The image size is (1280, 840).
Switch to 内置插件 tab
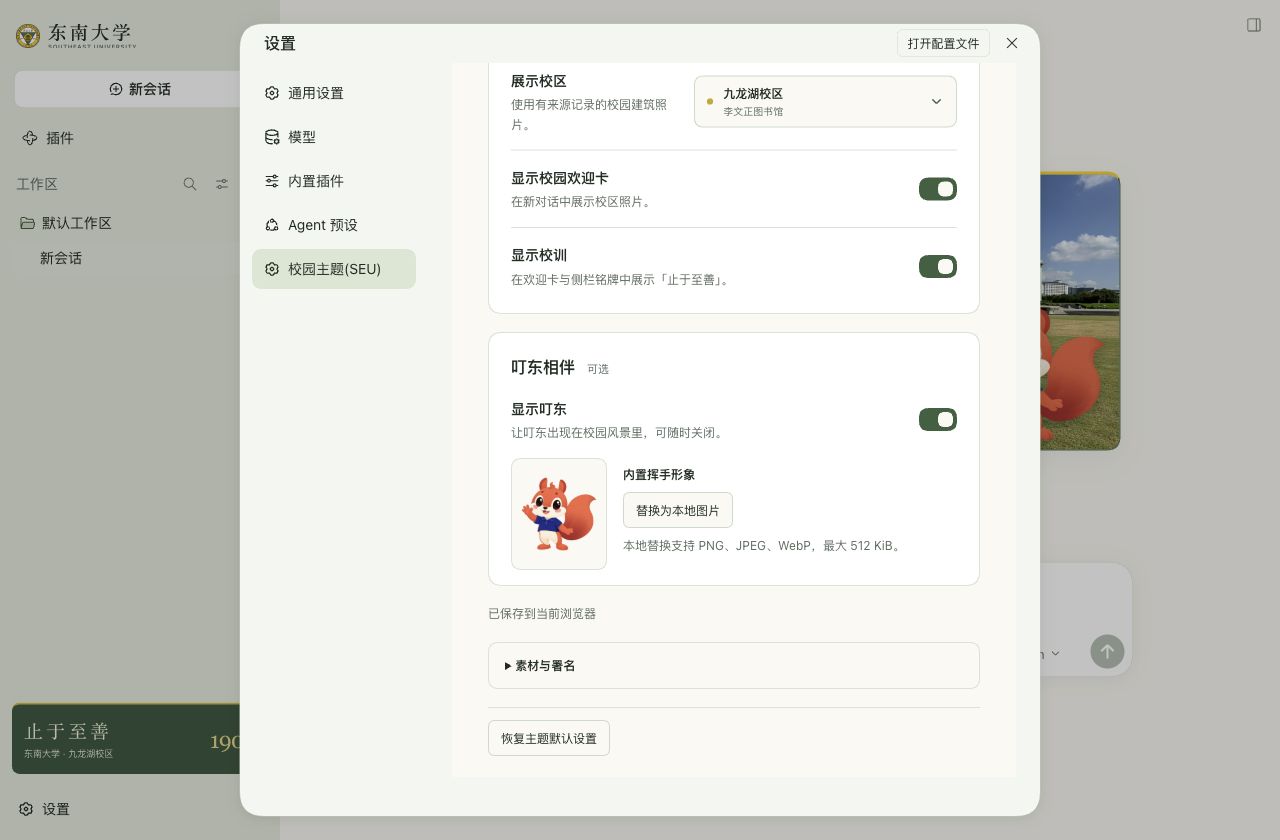[x=334, y=181]
